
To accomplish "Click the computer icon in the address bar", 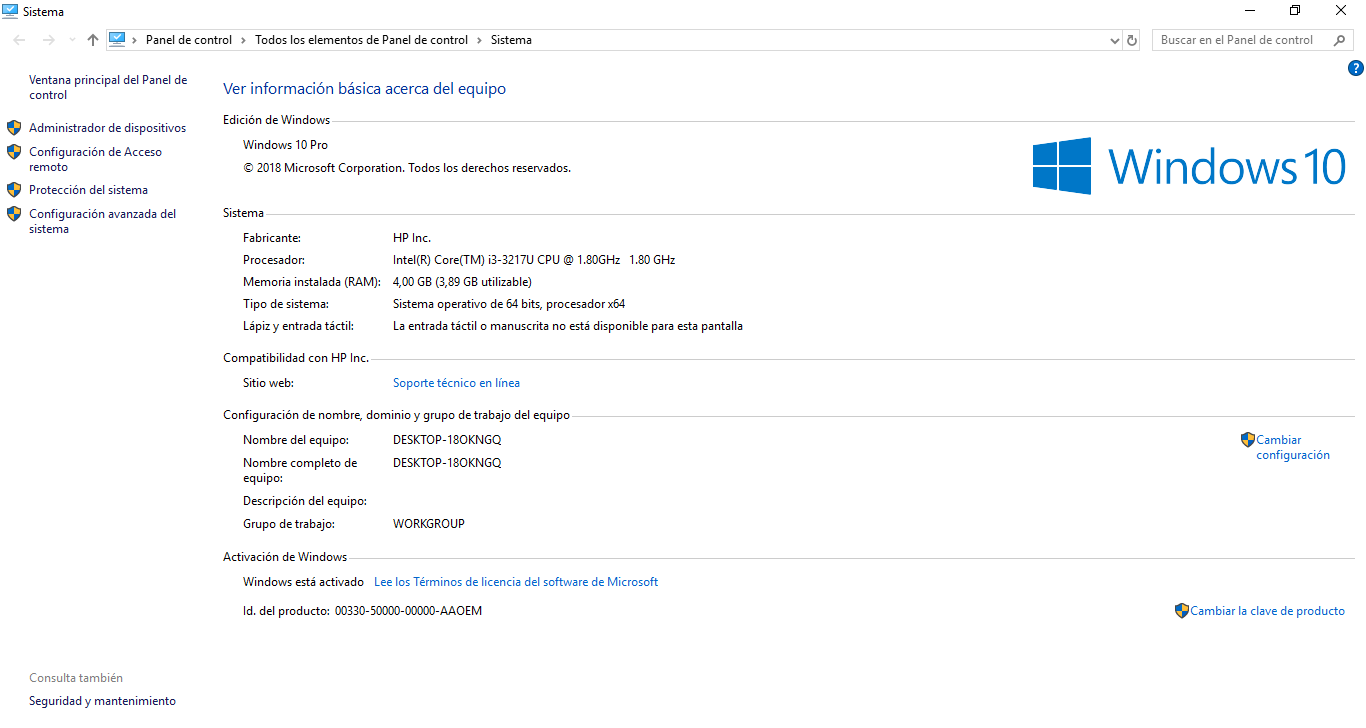I will pyautogui.click(x=118, y=40).
